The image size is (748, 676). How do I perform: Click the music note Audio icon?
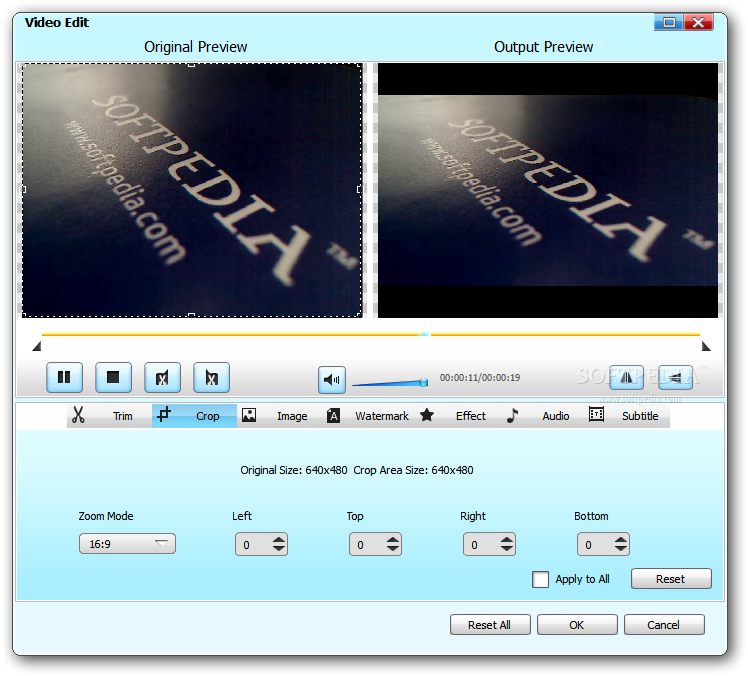tap(512, 415)
